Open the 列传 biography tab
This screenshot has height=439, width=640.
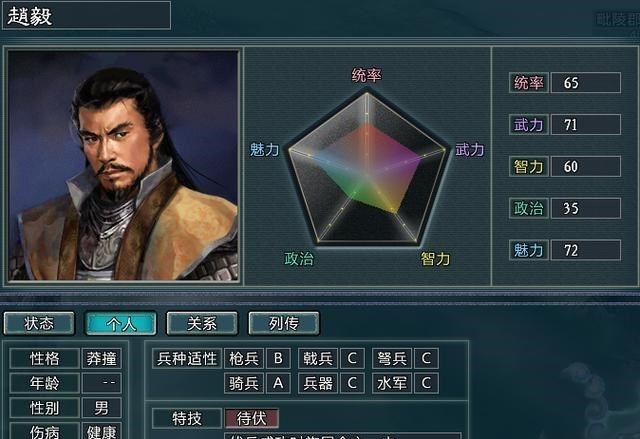(284, 323)
